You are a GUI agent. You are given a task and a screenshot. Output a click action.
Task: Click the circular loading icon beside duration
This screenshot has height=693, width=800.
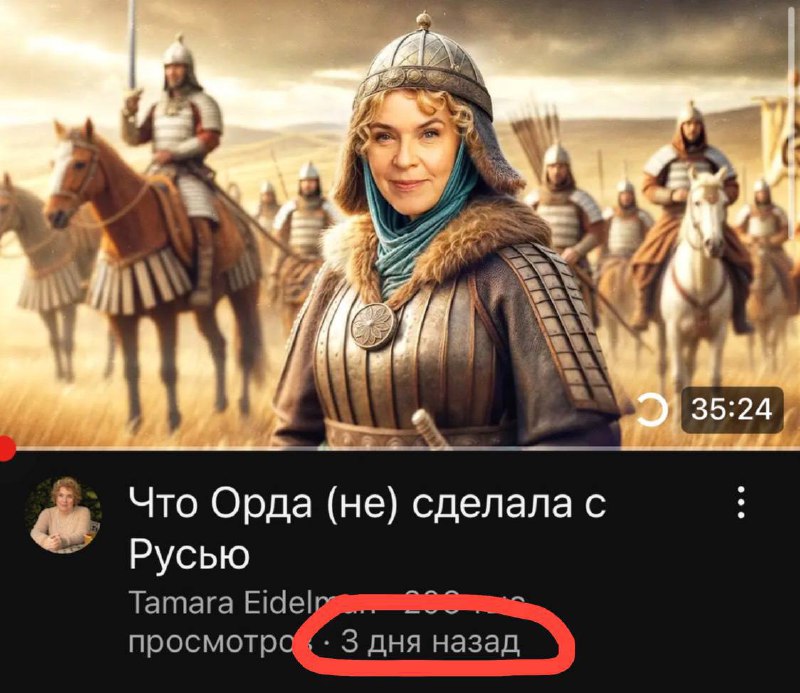pos(653,410)
